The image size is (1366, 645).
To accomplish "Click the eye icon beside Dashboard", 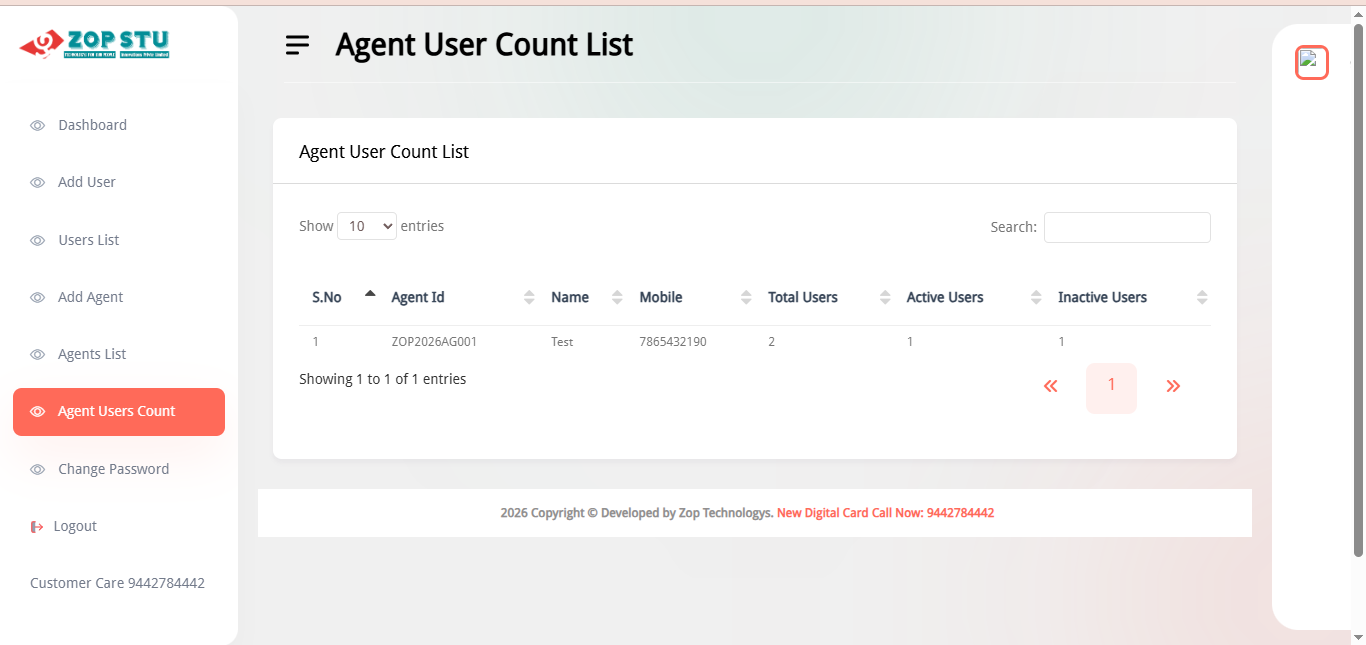I will pos(38,126).
